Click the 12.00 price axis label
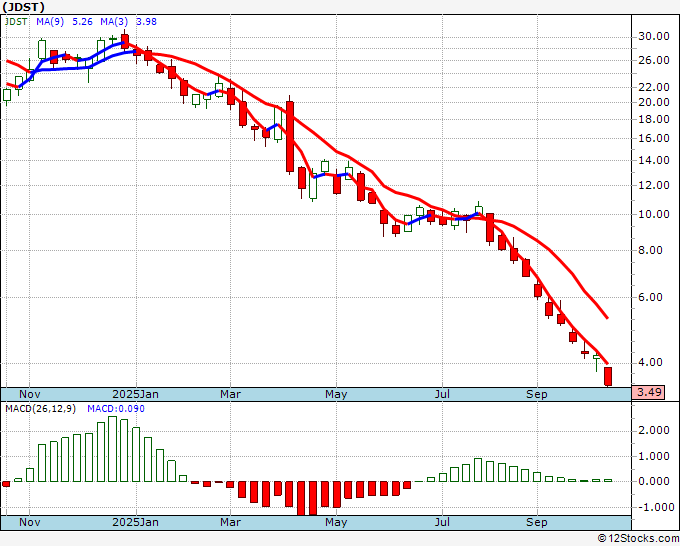680x546 pixels. [654, 185]
